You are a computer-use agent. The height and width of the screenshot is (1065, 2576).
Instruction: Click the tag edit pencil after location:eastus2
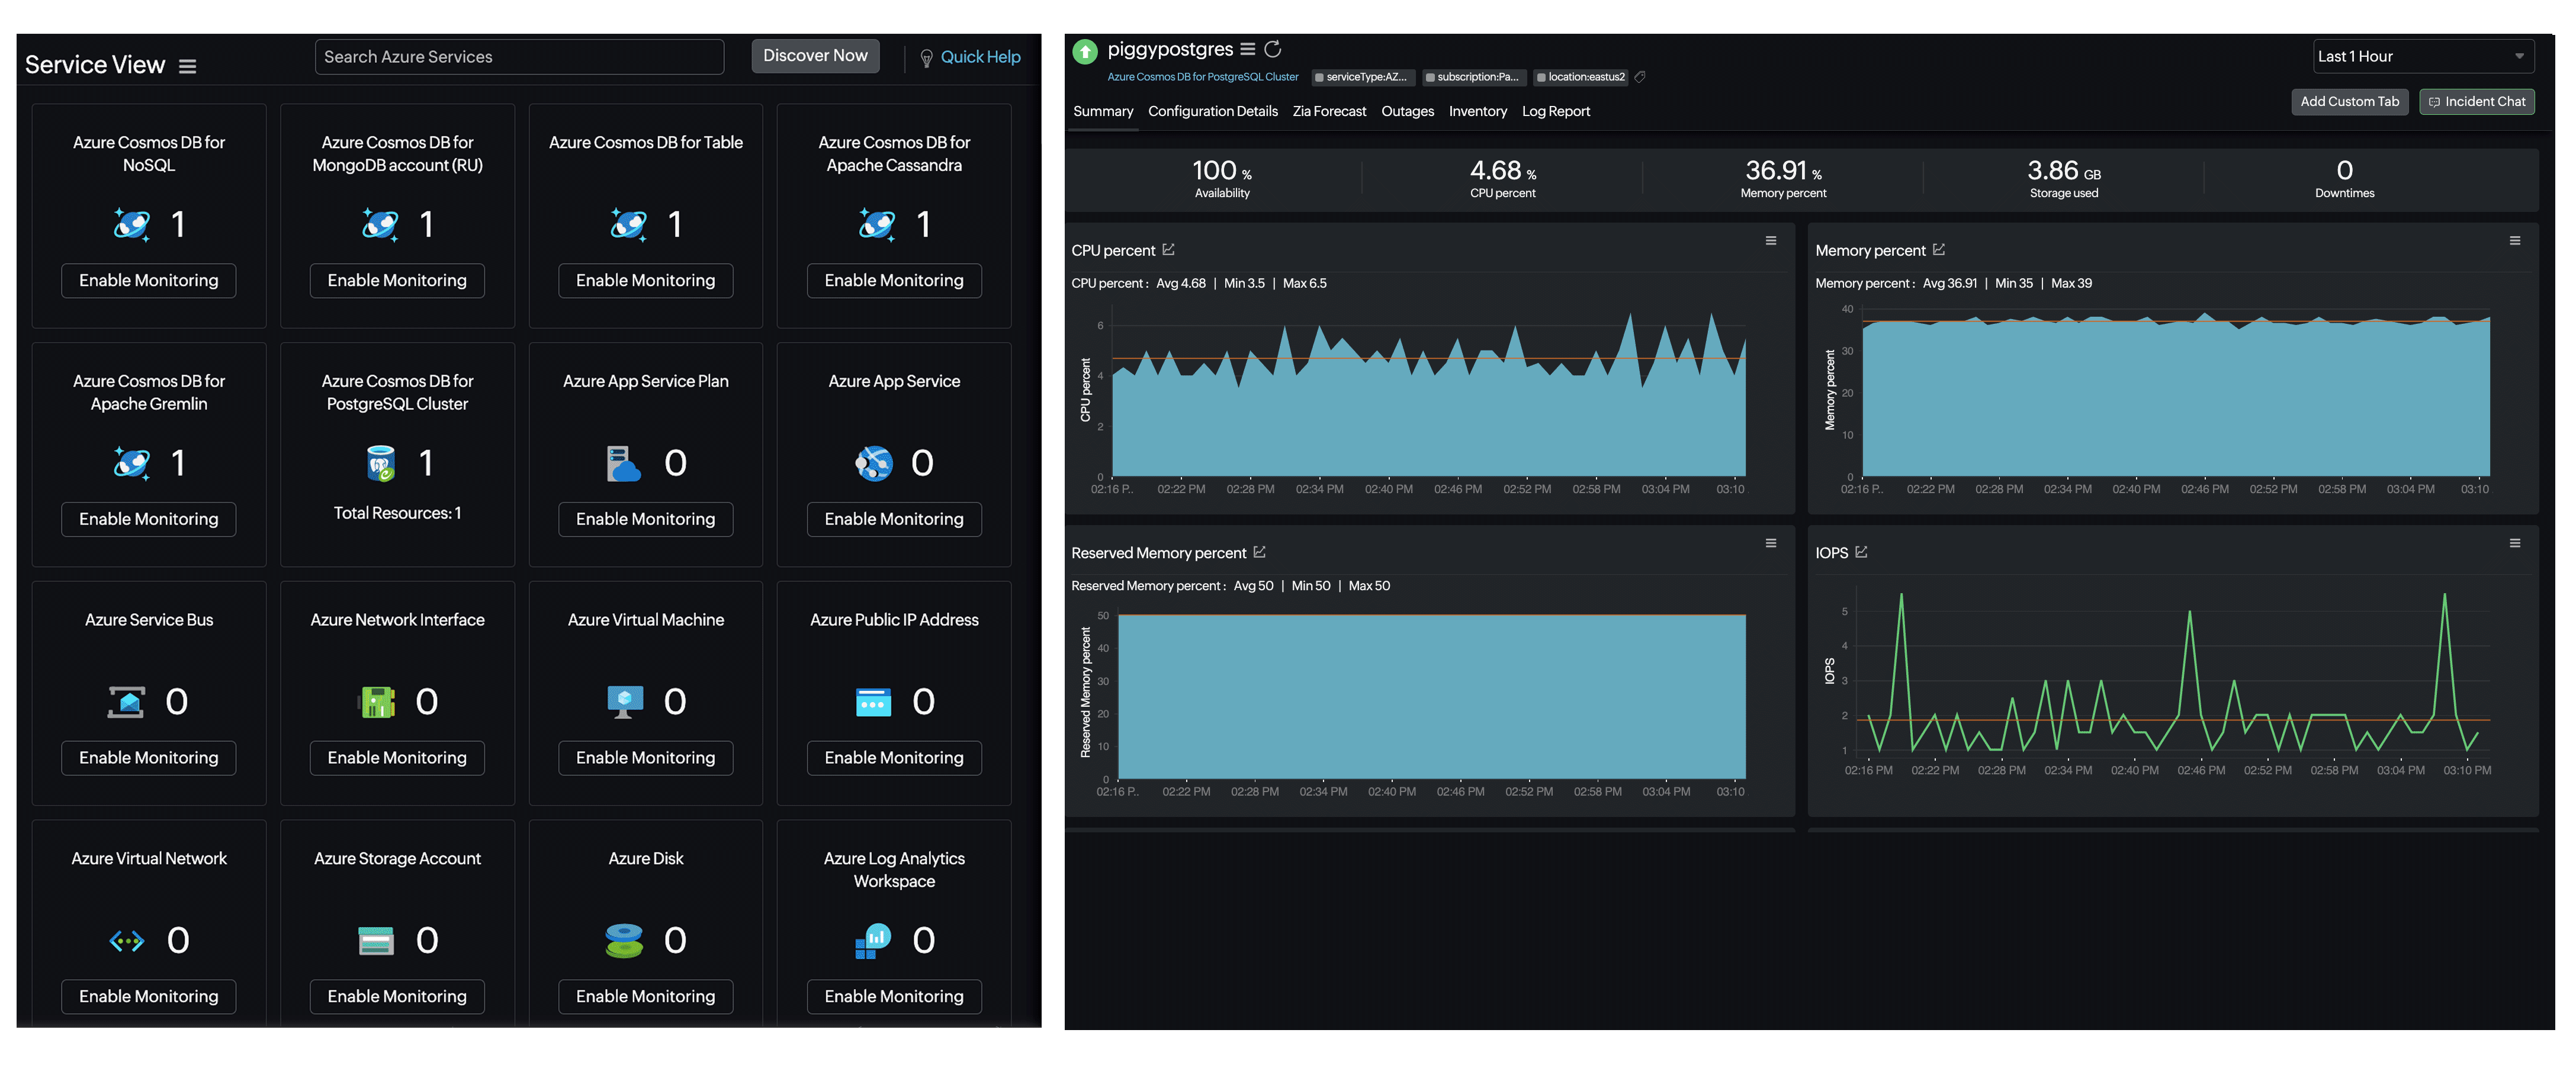pyautogui.click(x=1640, y=77)
